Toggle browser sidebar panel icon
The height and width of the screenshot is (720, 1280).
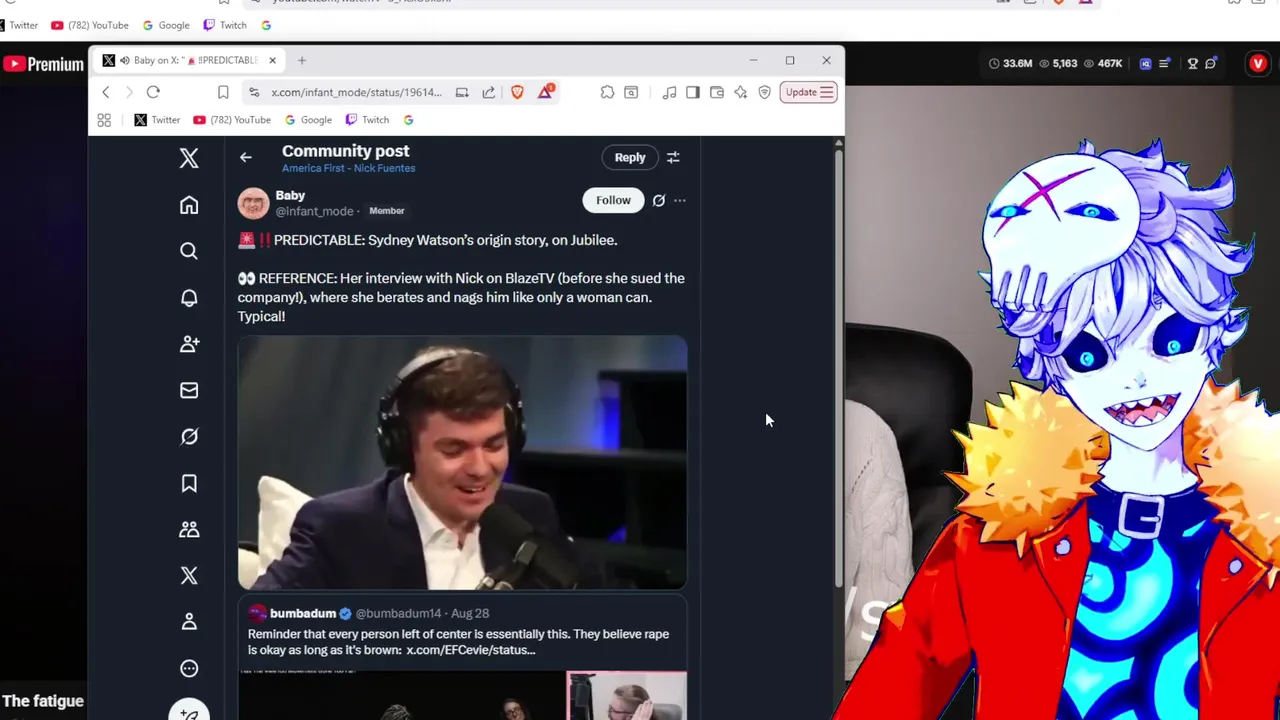point(693,92)
